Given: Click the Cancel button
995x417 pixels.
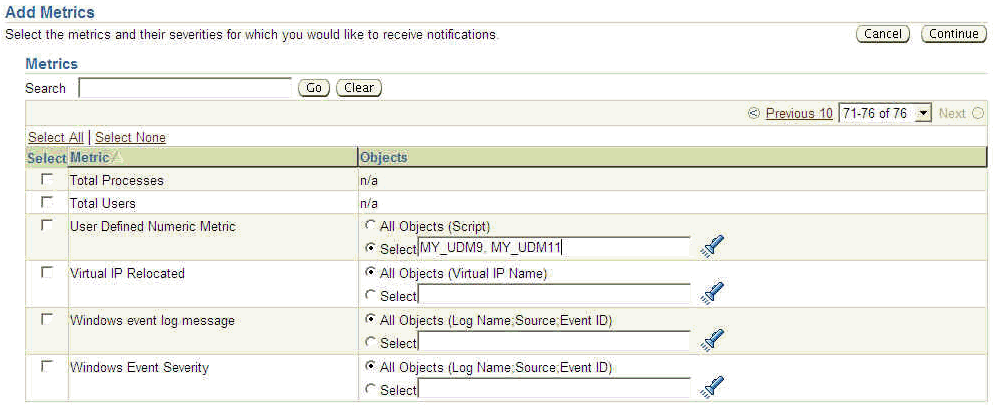Looking at the screenshot, I should [x=882, y=34].
